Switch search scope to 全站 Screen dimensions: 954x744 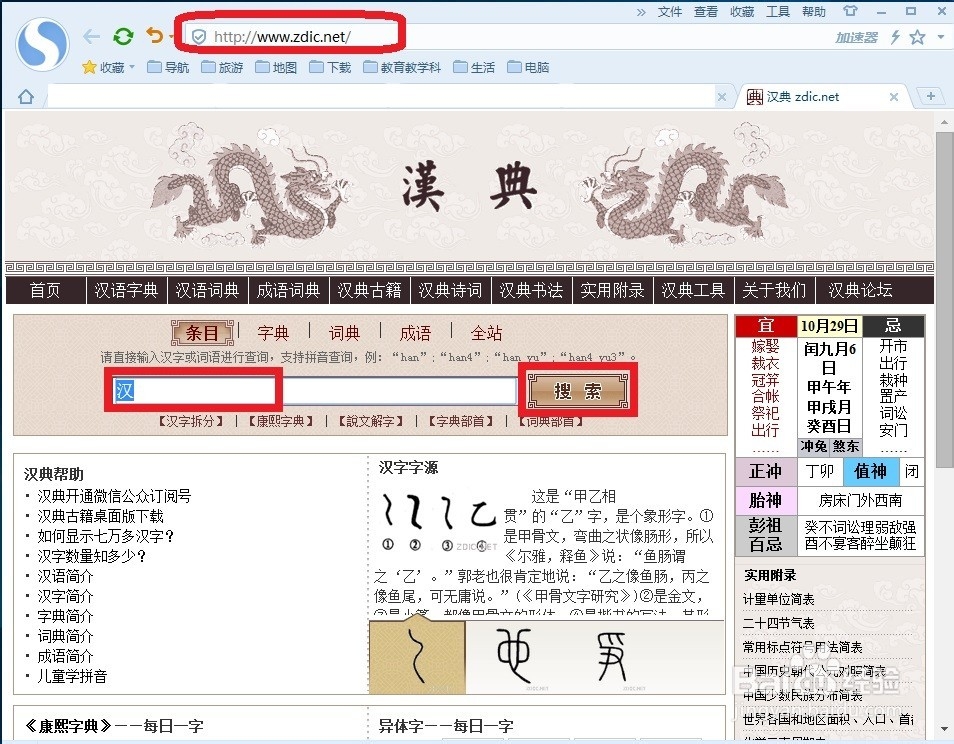[x=486, y=332]
